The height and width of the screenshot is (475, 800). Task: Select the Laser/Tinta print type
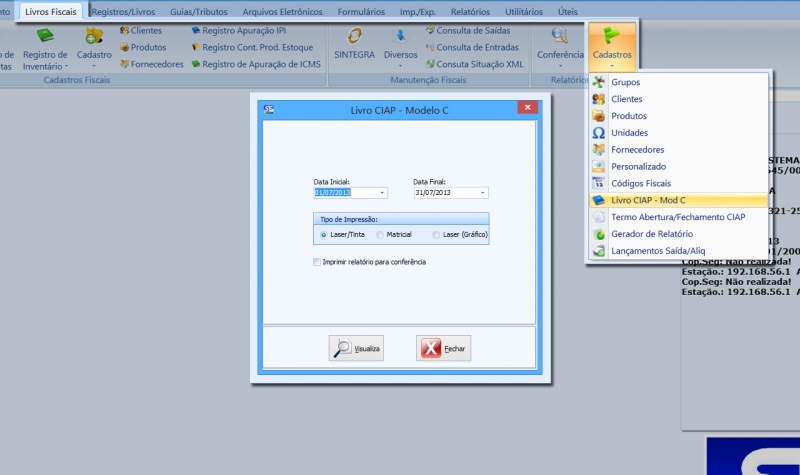(324, 235)
